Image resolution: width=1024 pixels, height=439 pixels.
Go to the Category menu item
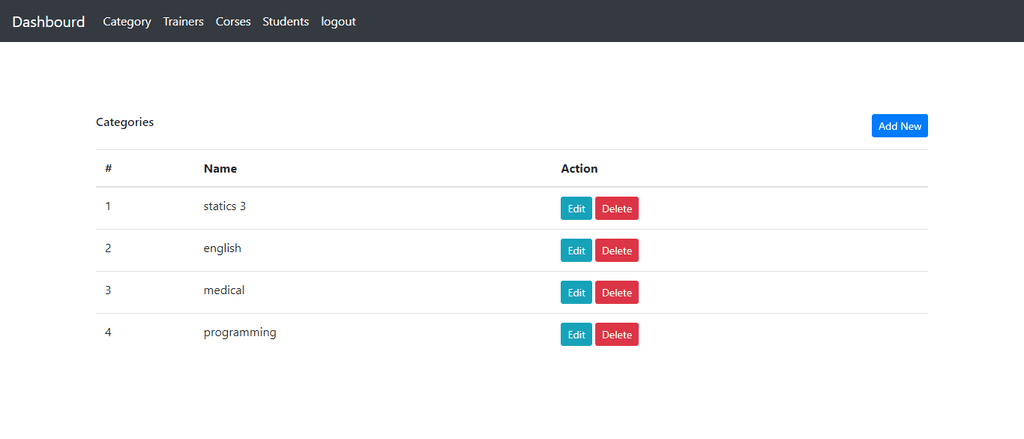tap(127, 22)
